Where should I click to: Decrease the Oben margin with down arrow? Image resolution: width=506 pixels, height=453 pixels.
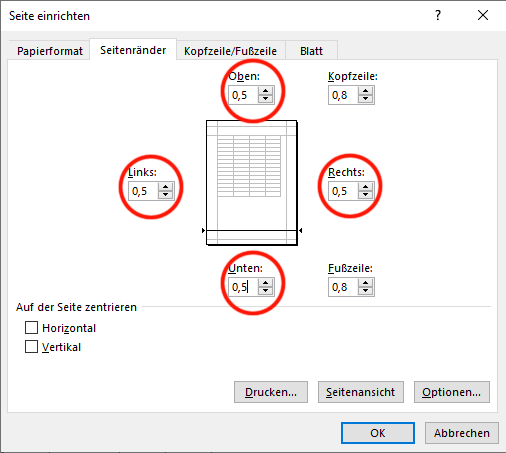pyautogui.click(x=265, y=99)
